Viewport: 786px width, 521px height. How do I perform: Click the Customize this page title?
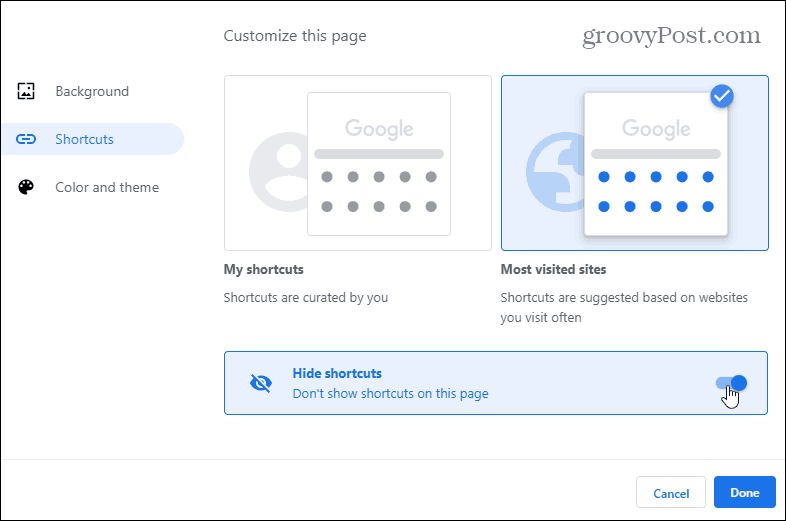[295, 36]
